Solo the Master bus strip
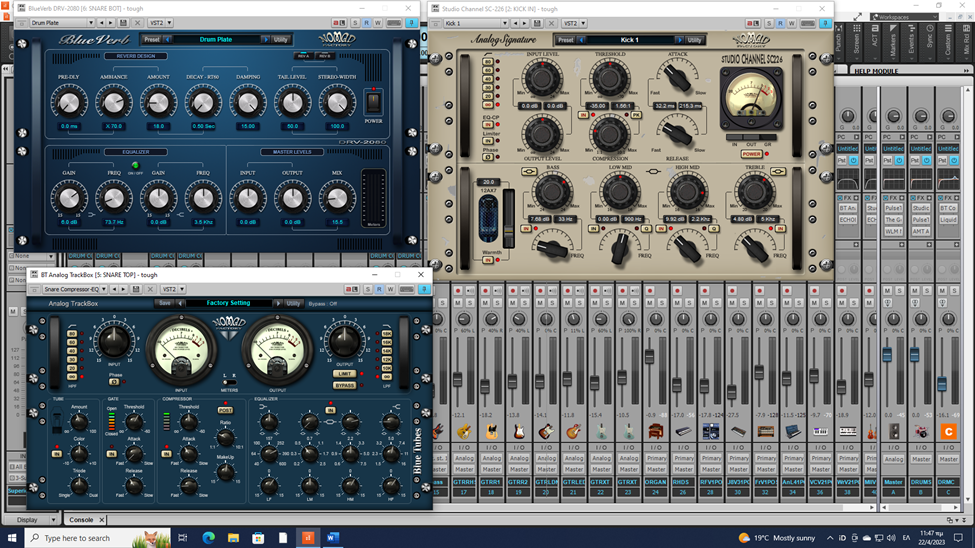The image size is (975, 548). click(900, 290)
